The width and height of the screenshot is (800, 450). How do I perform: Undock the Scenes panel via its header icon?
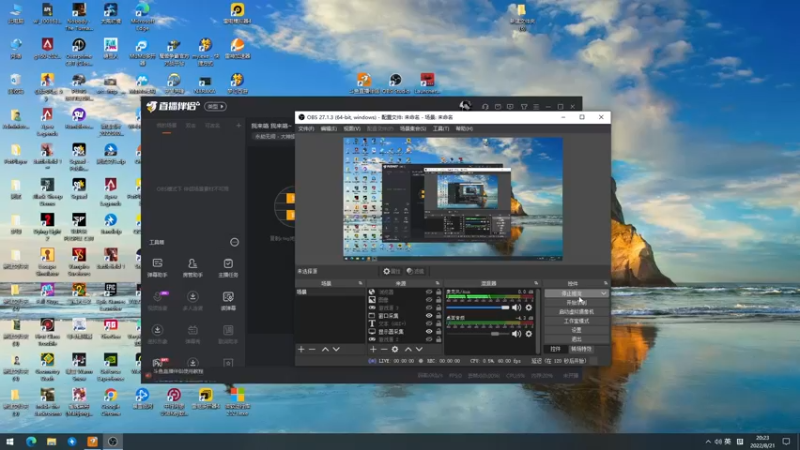pos(360,283)
